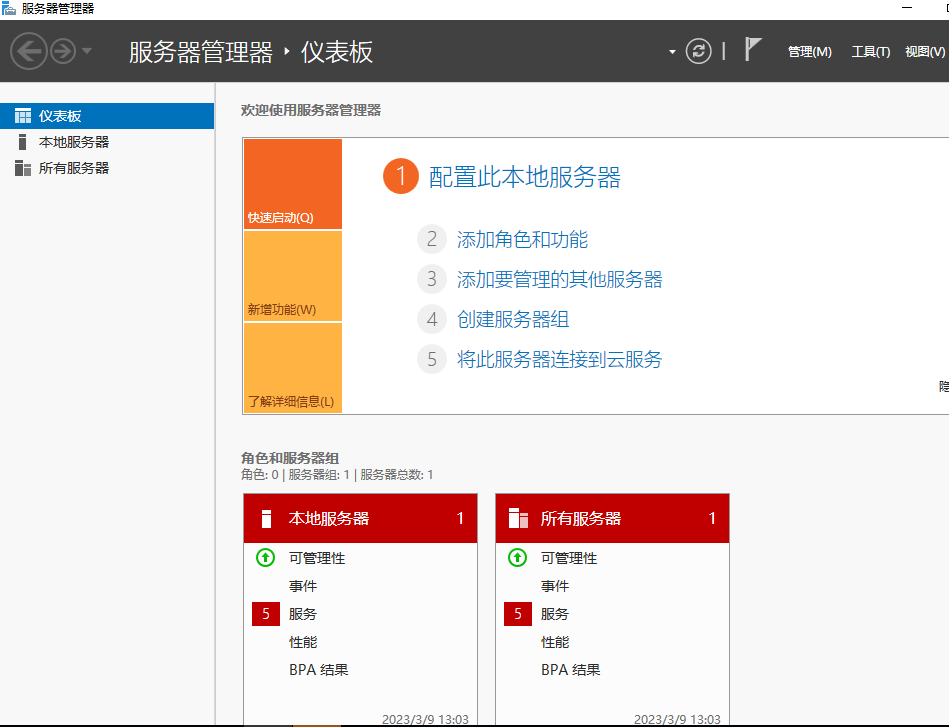Click red 5 badge in 所有服务器 tile
The height and width of the screenshot is (727, 949).
518,614
